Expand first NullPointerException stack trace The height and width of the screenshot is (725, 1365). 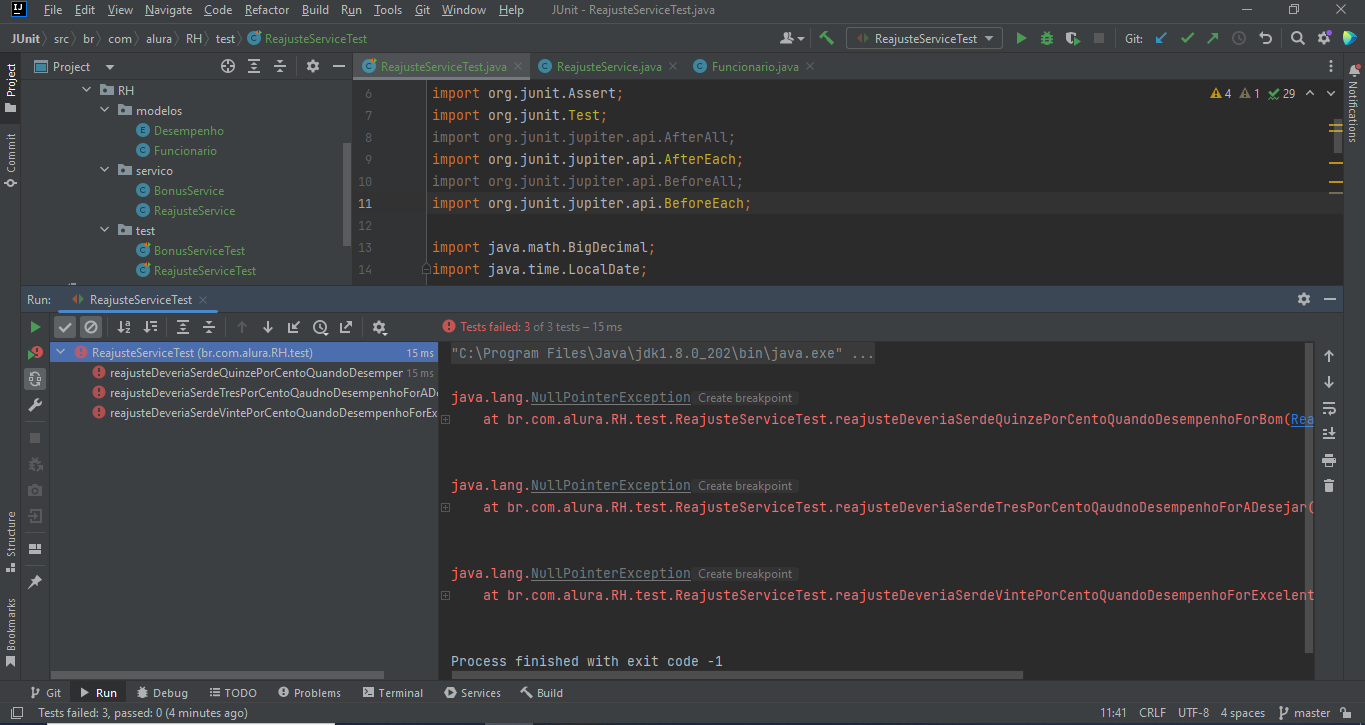pos(445,421)
